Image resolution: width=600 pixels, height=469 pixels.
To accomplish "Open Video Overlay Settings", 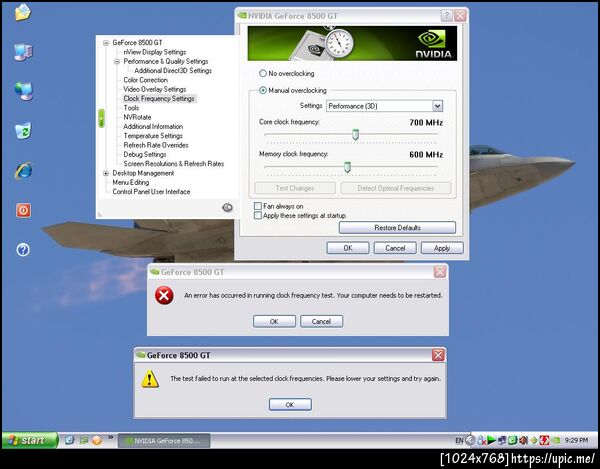I will click(155, 89).
